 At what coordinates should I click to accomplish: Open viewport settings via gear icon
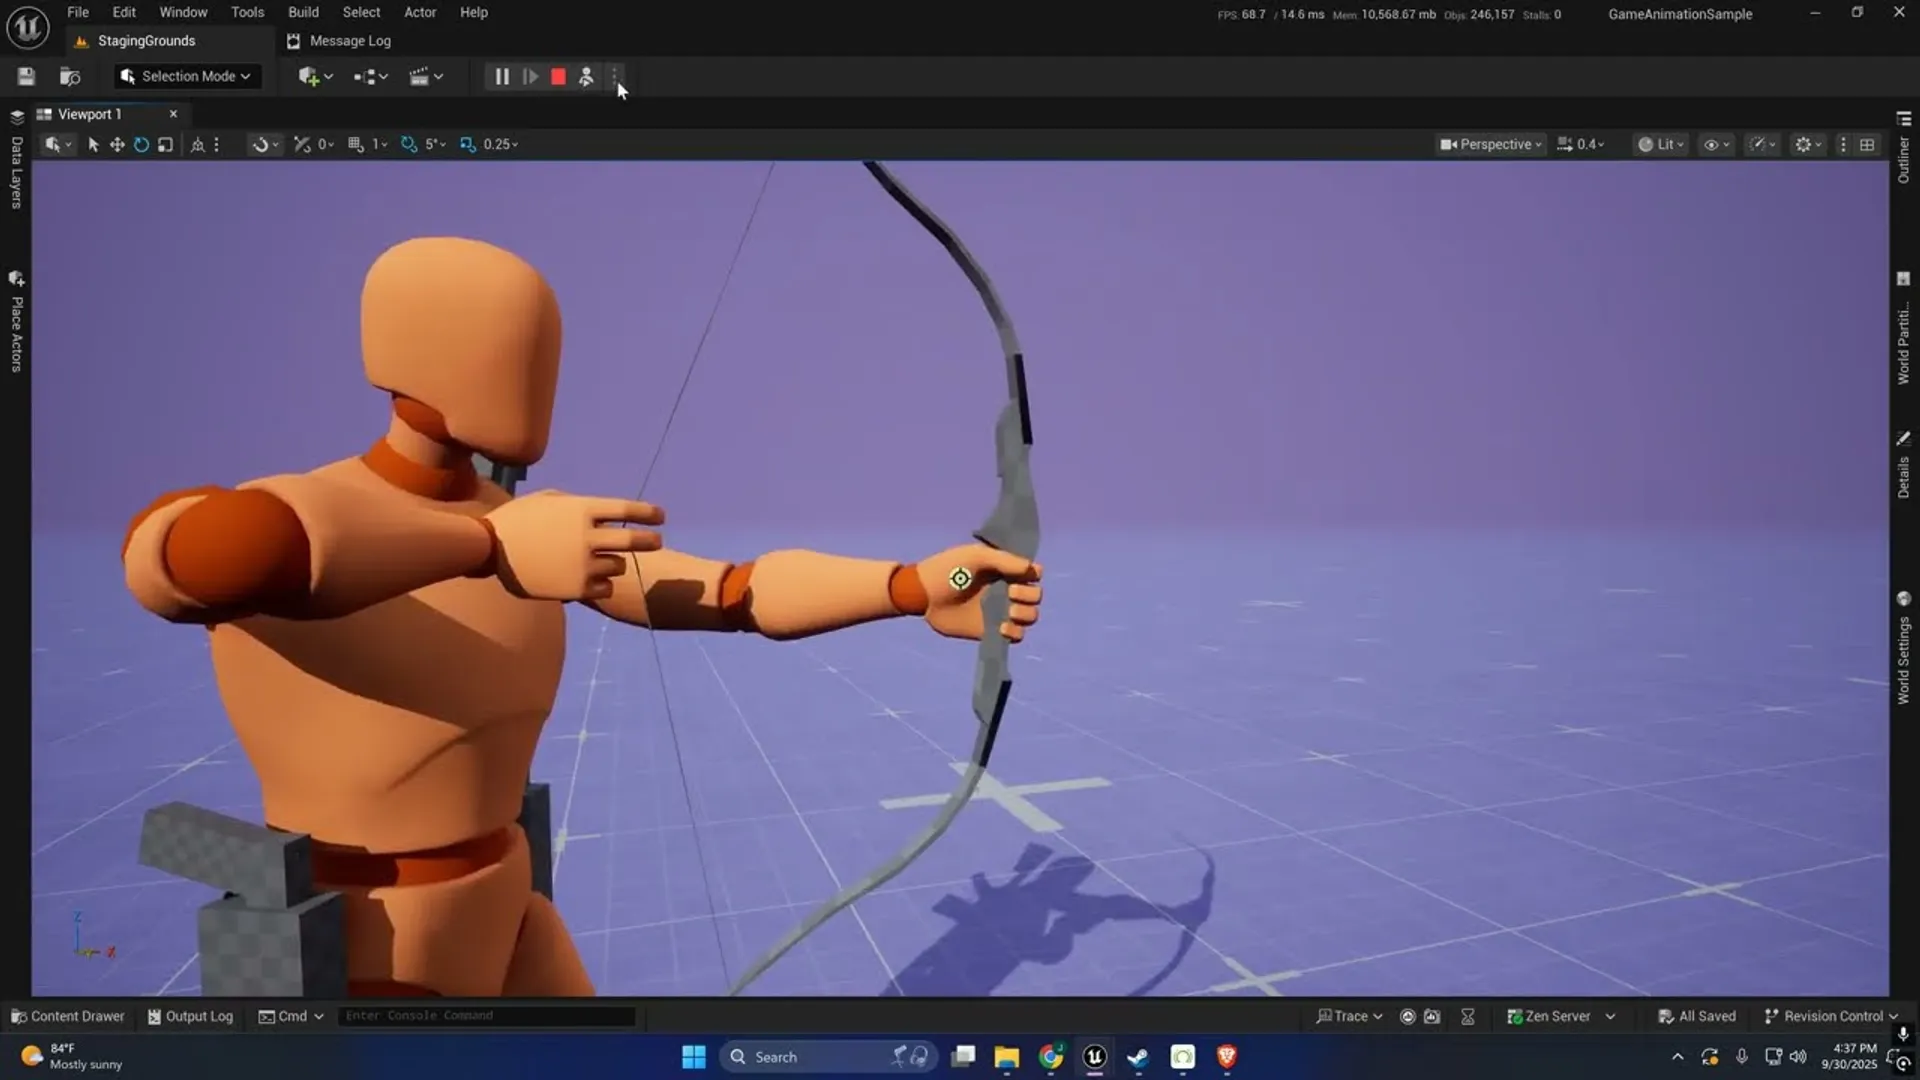pyautogui.click(x=1806, y=144)
